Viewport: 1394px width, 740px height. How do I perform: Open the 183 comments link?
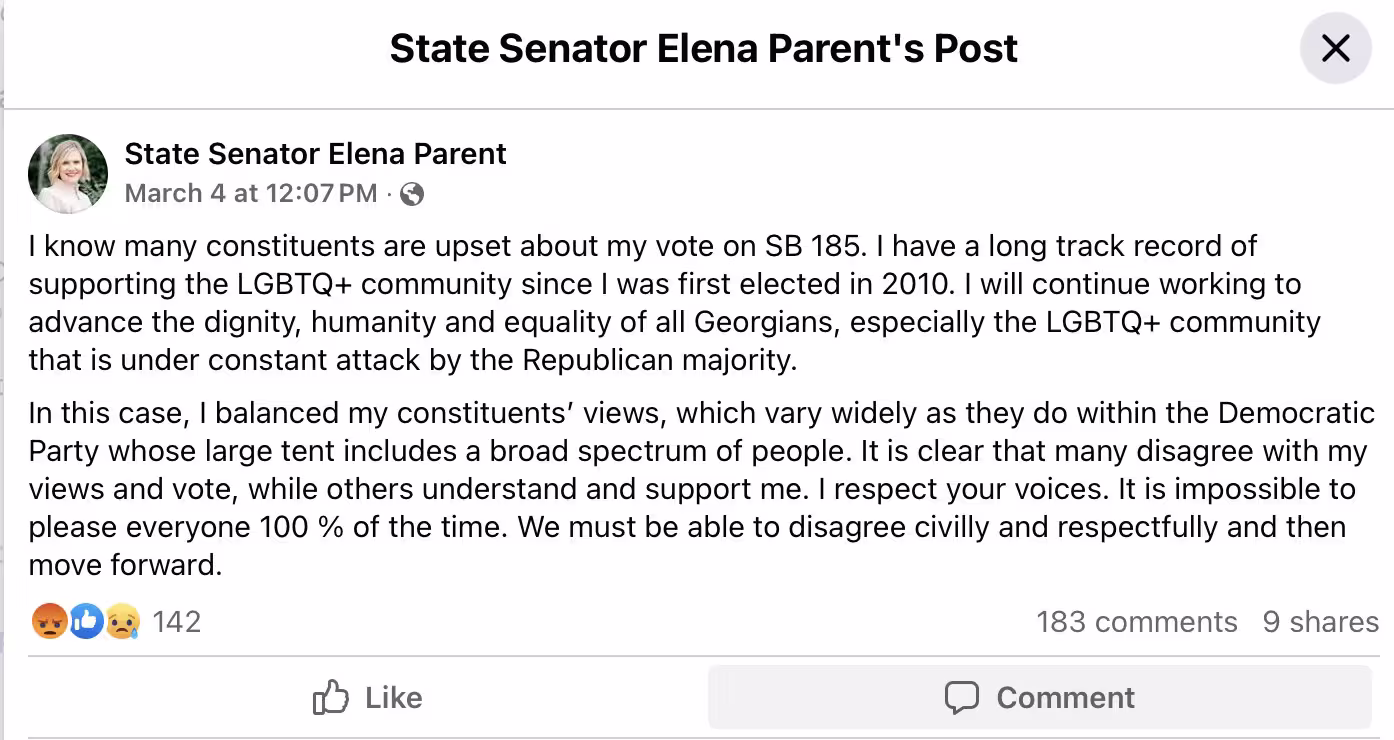[x=1137, y=622]
